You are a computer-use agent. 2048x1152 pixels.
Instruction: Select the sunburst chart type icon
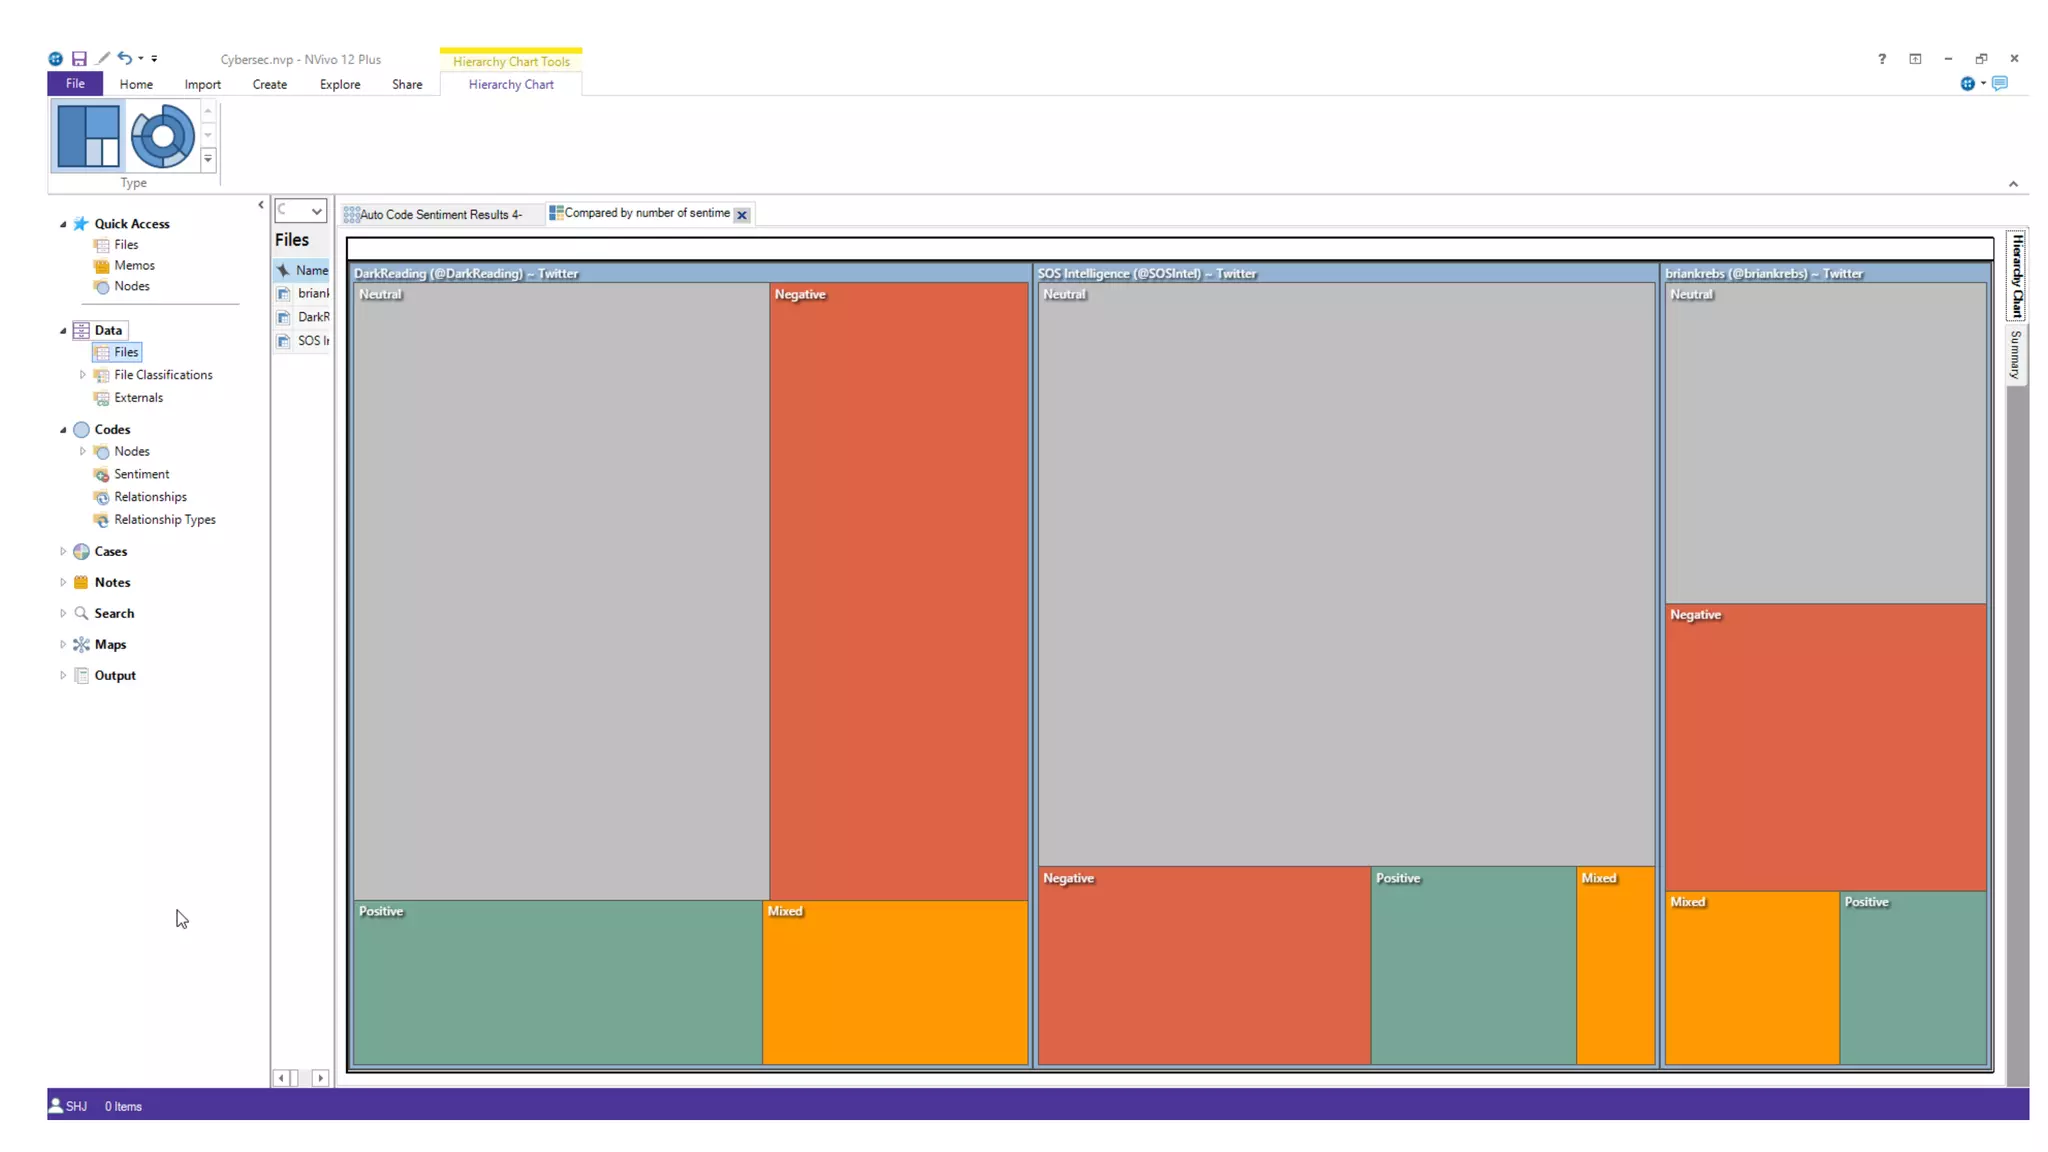(162, 136)
